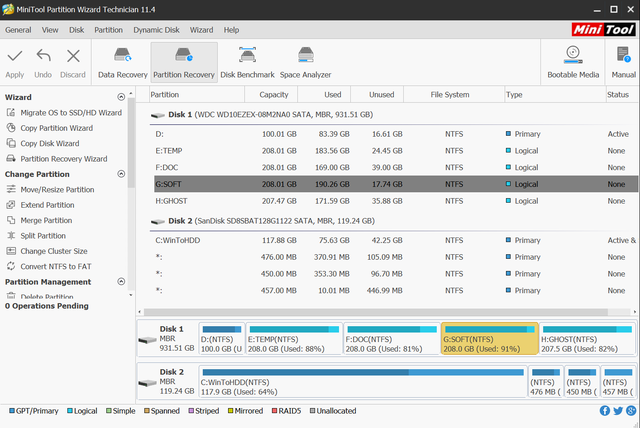640x428 pixels.
Task: Sort by the Used column header
Action: pyautogui.click(x=324, y=95)
